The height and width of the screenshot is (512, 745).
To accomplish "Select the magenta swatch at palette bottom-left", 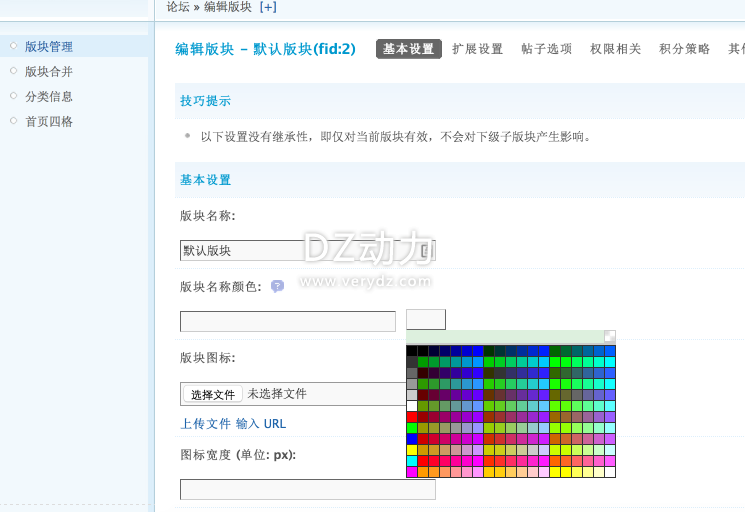I will pos(412,472).
